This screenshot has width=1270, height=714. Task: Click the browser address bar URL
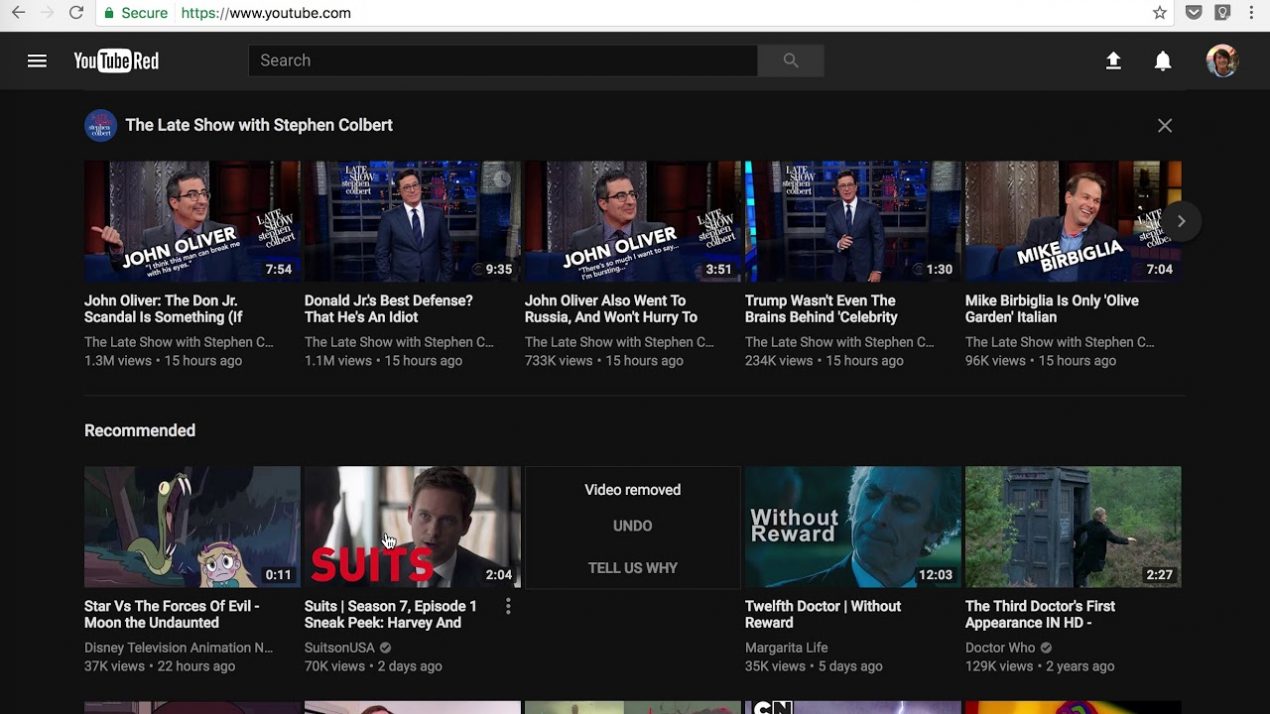(266, 13)
